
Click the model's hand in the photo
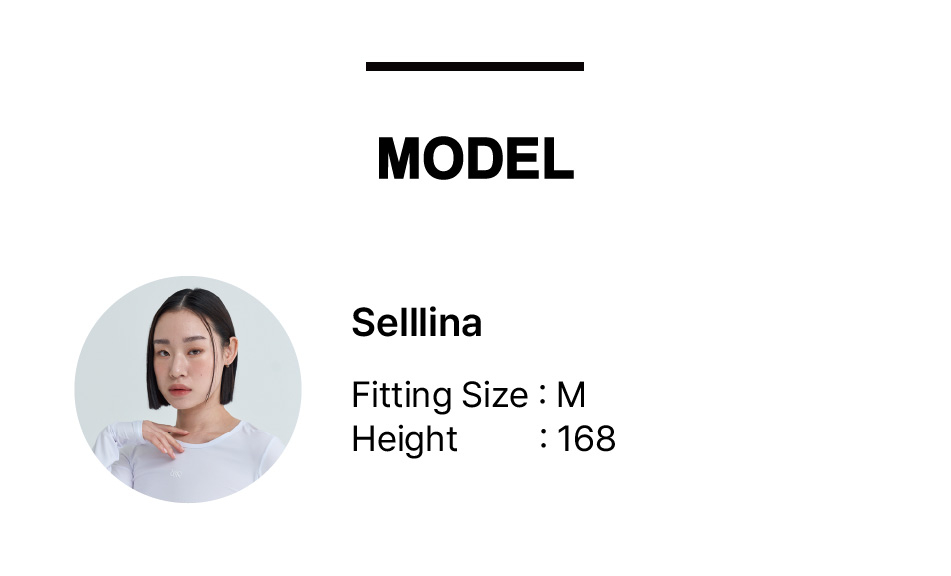[x=162, y=436]
